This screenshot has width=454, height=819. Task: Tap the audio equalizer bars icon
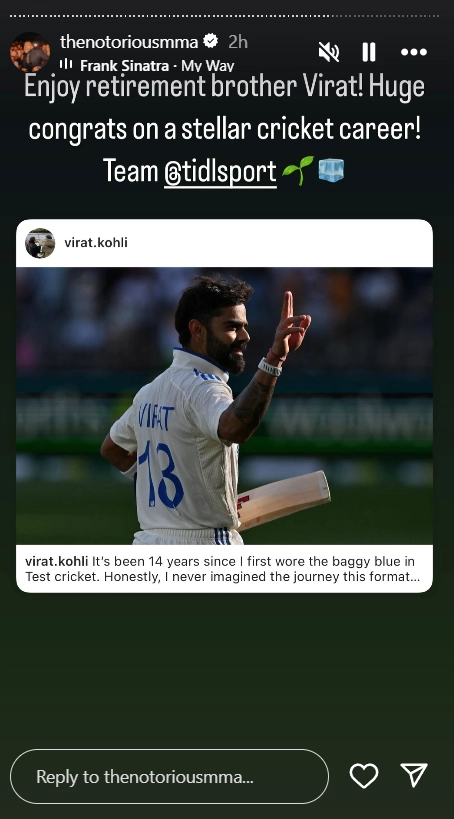point(66,64)
